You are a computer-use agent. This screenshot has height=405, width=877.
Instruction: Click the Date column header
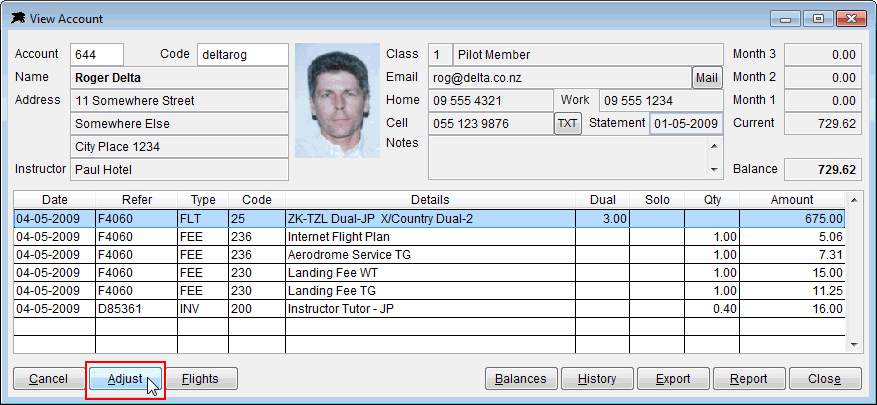click(55, 200)
